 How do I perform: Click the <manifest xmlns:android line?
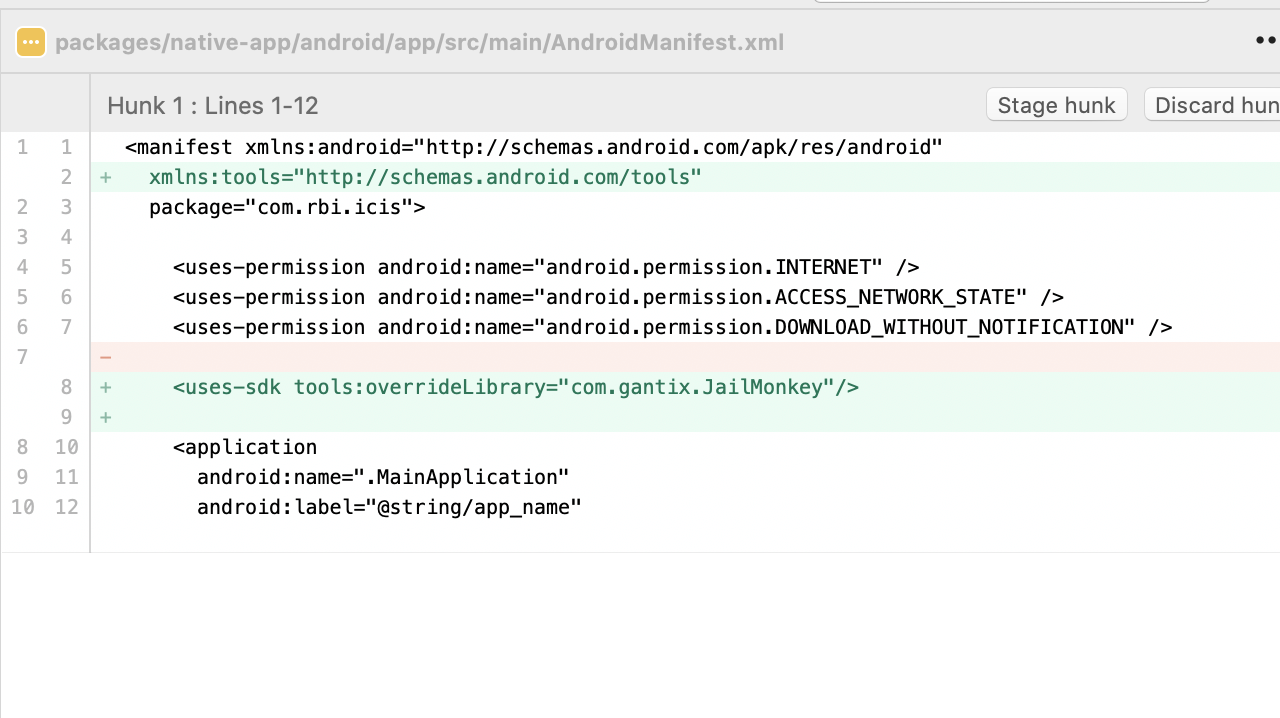pos(685,147)
